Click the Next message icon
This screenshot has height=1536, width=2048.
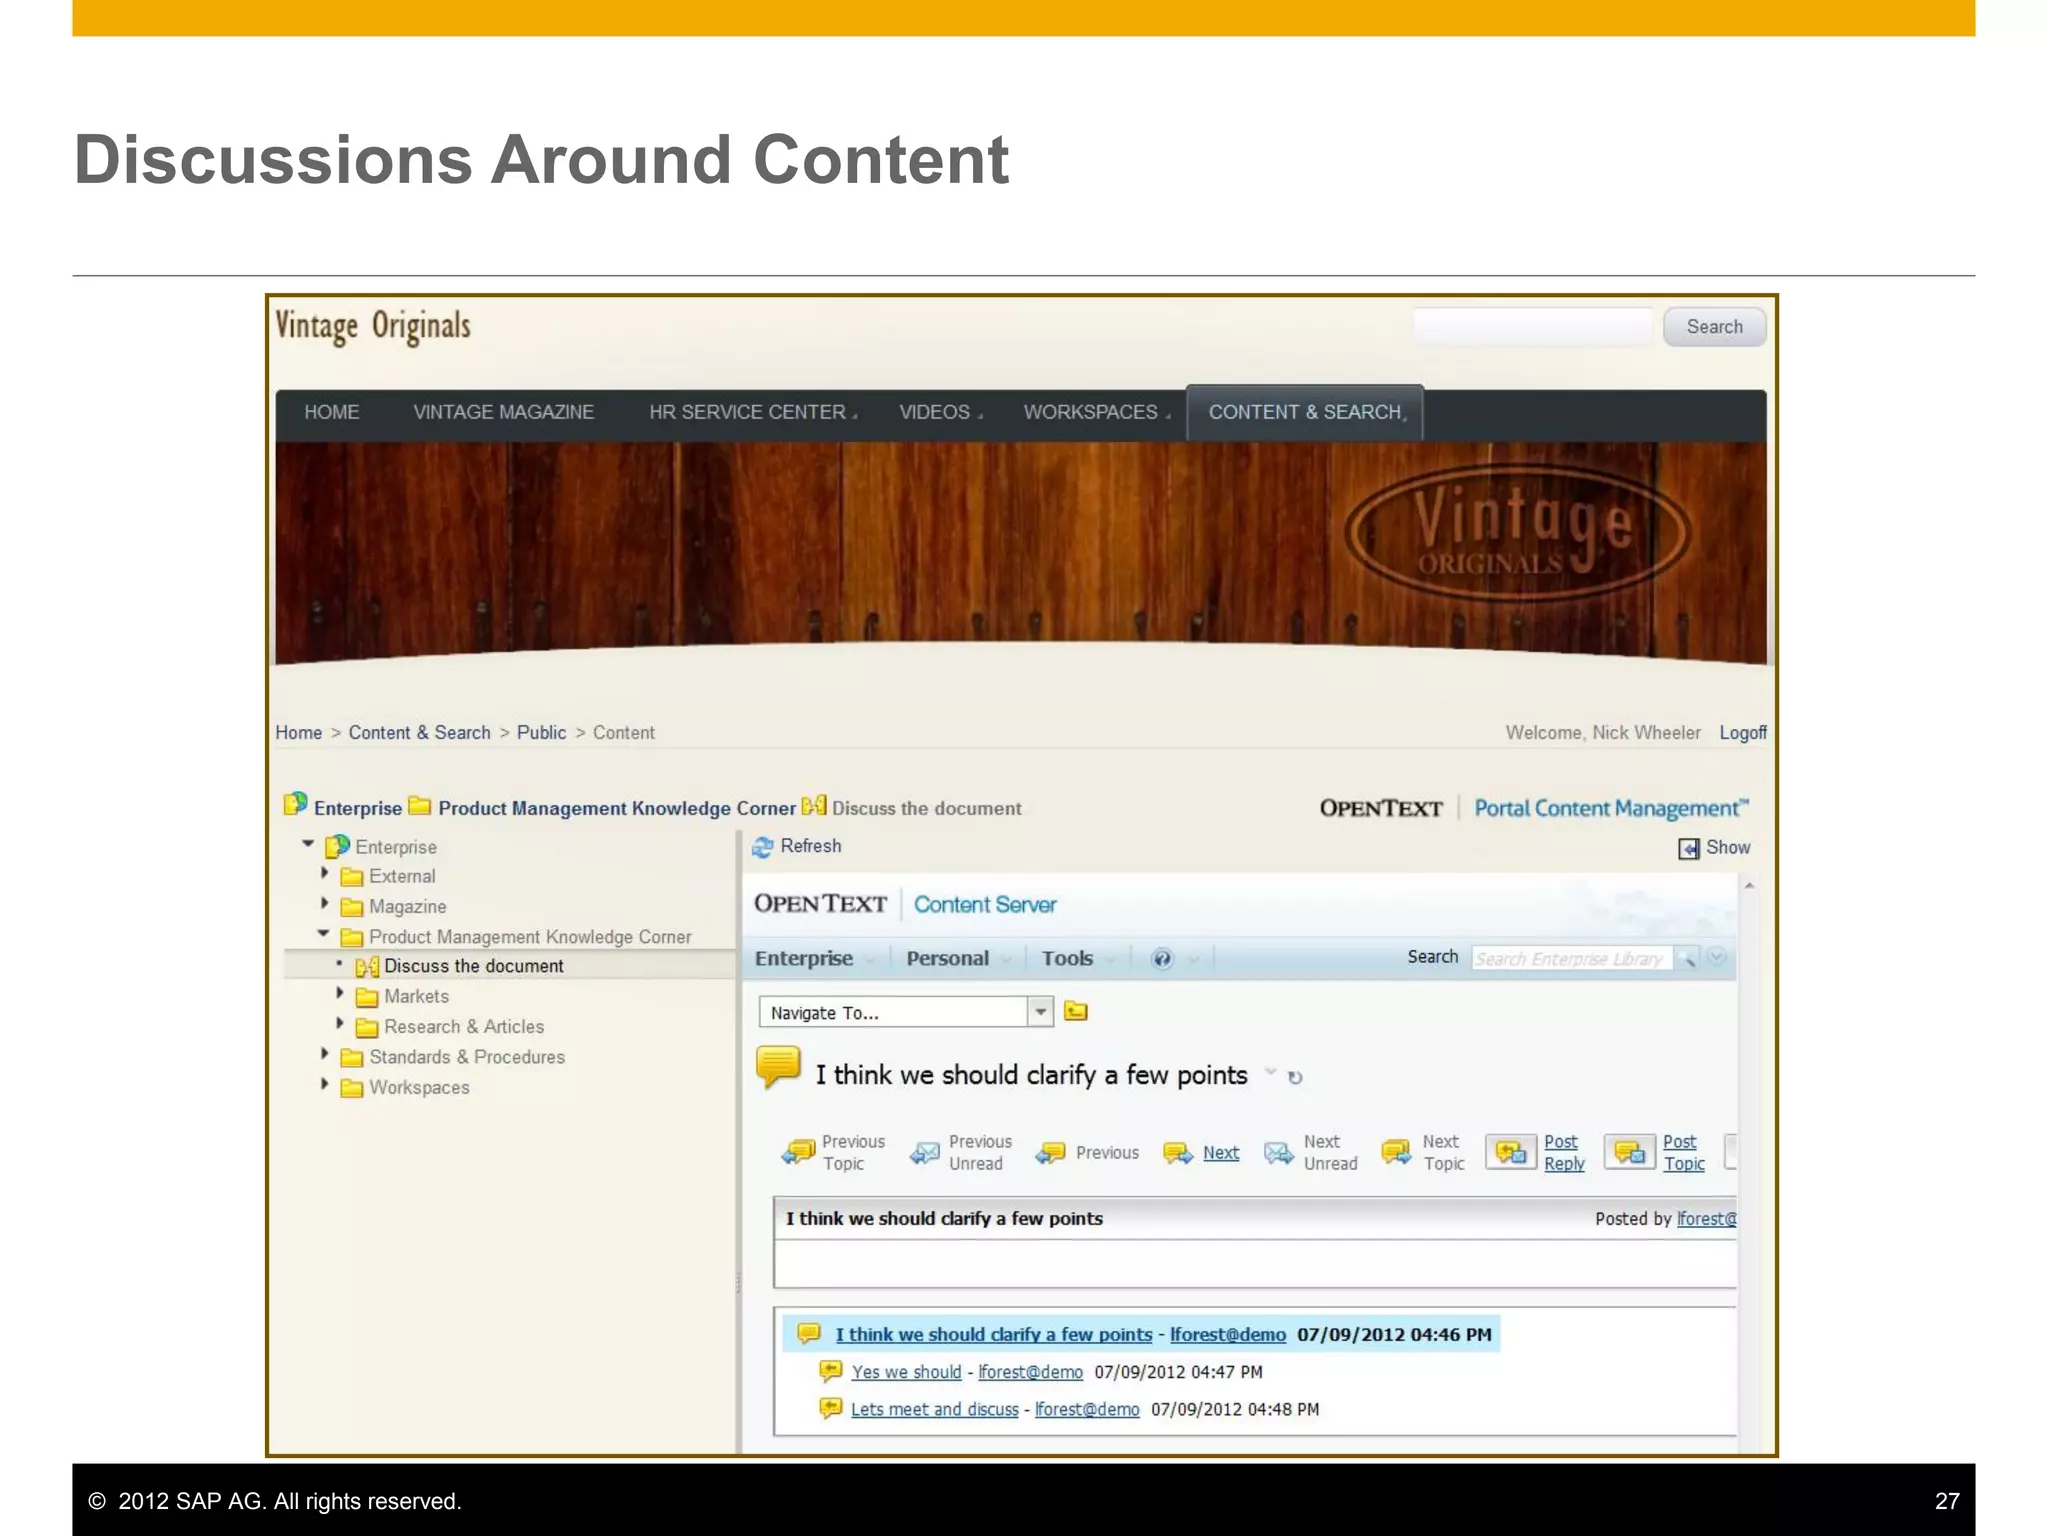click(1178, 1153)
